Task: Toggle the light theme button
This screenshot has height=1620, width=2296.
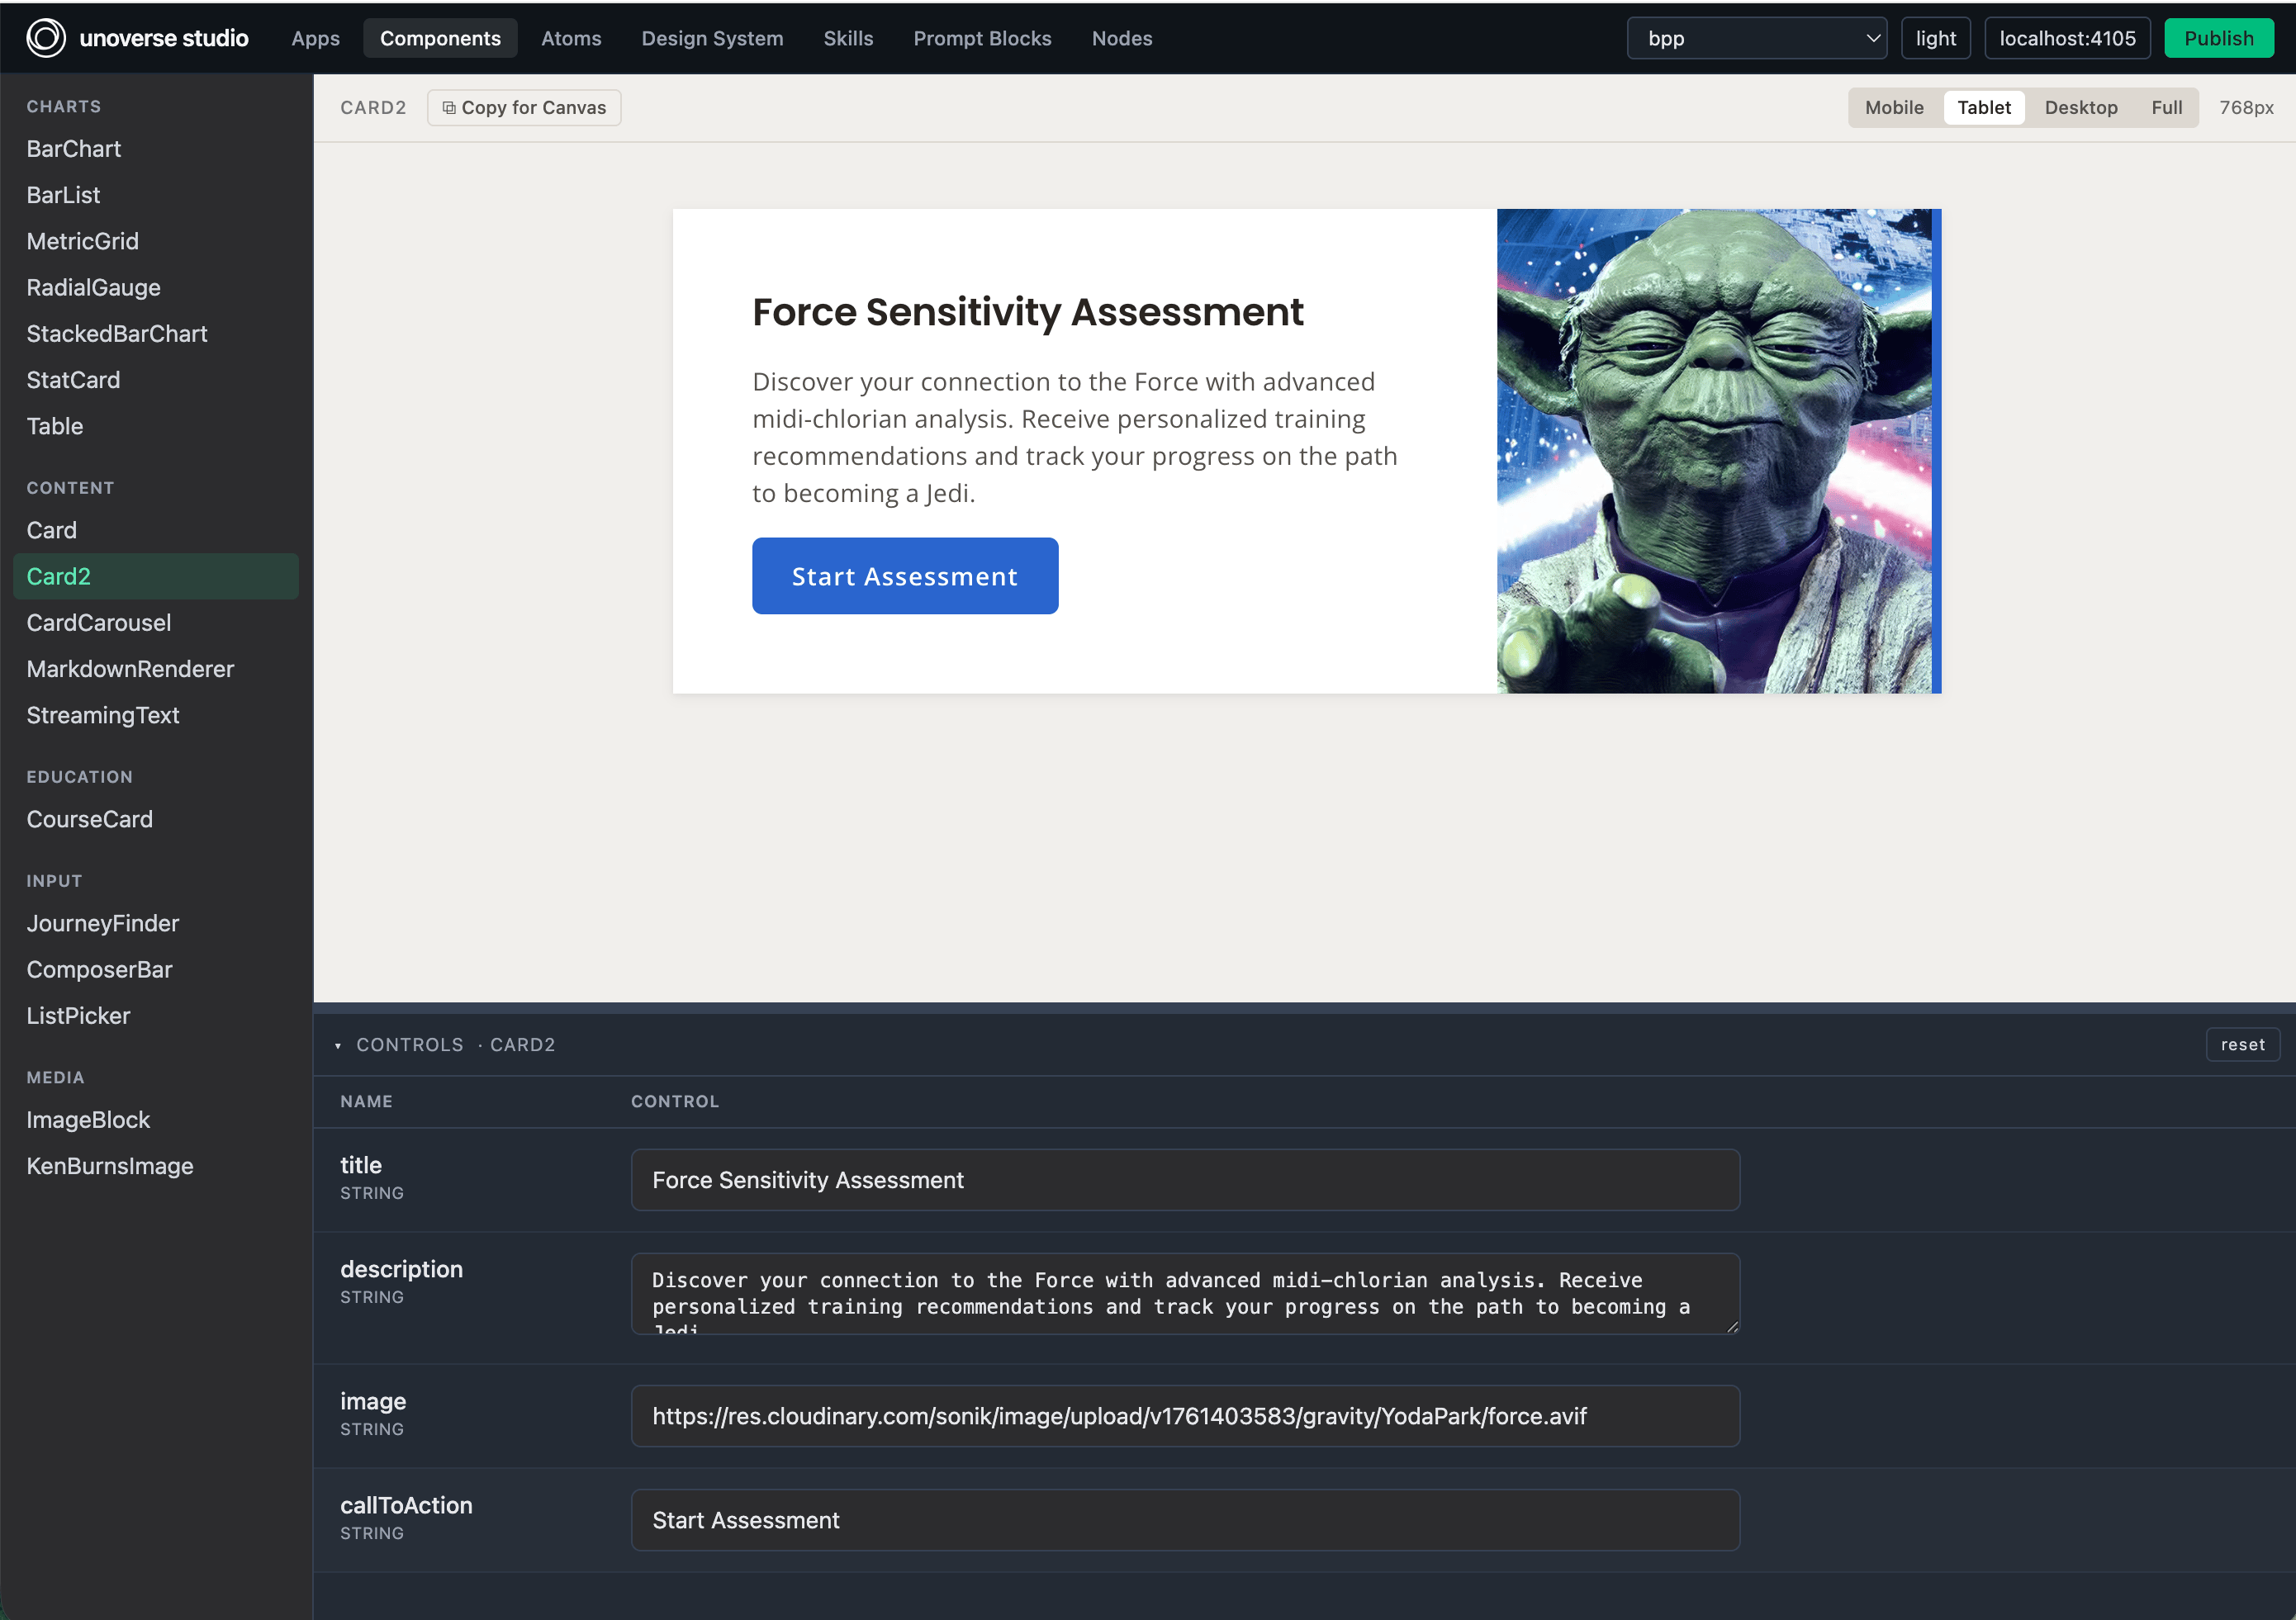Action: coord(1935,38)
